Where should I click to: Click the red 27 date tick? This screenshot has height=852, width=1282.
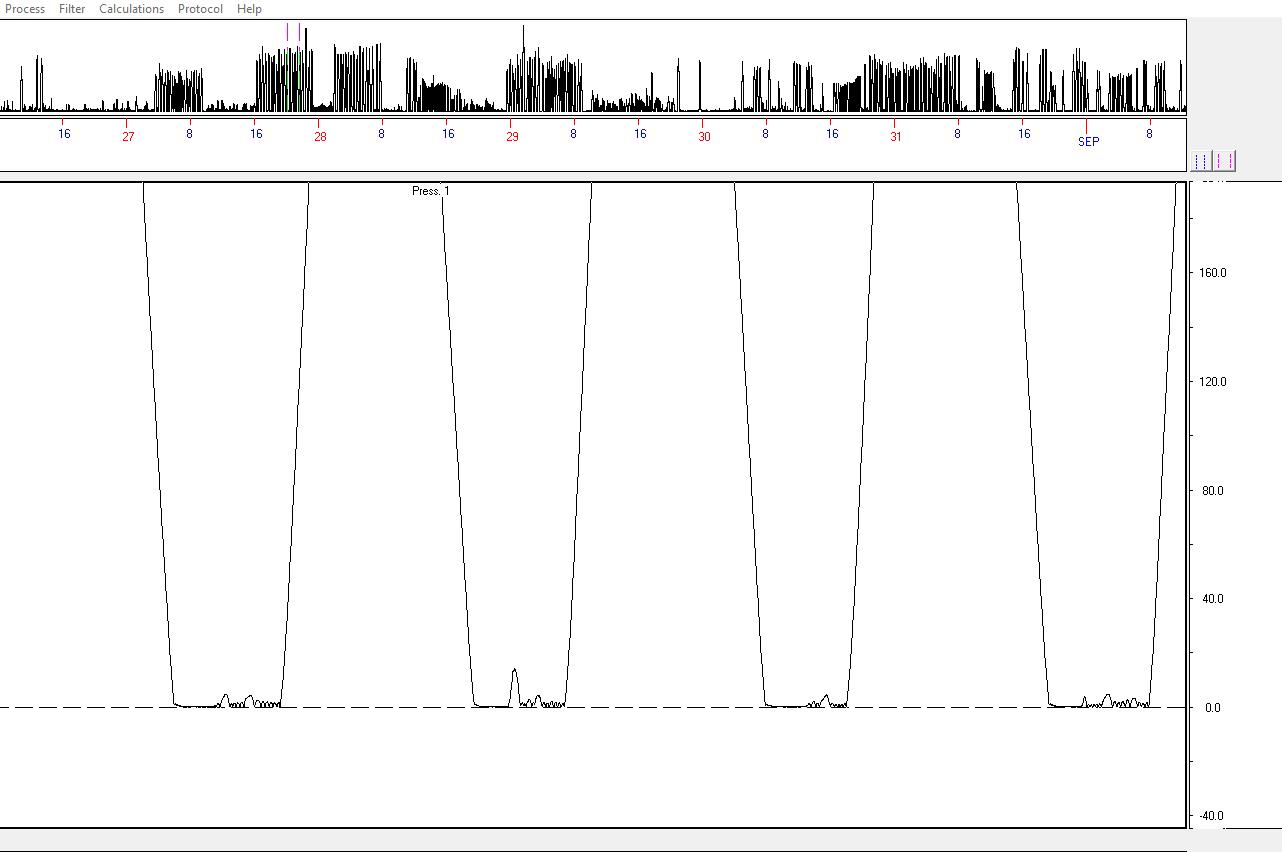(128, 137)
